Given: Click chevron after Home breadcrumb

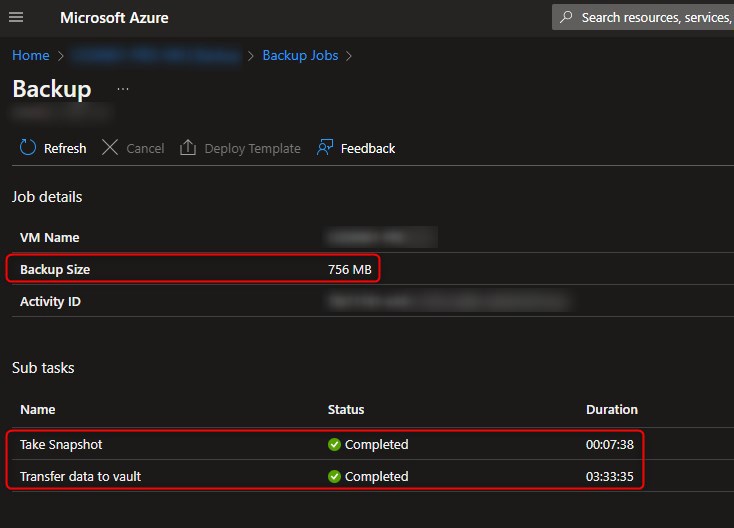Looking at the screenshot, I should pyautogui.click(x=60, y=56).
